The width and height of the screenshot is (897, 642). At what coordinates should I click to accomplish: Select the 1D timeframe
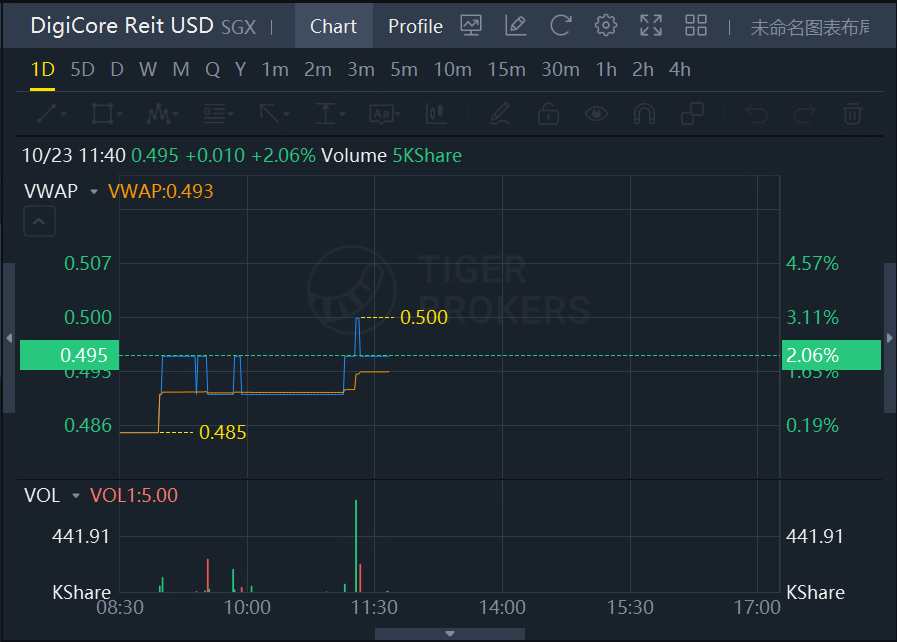[42, 70]
